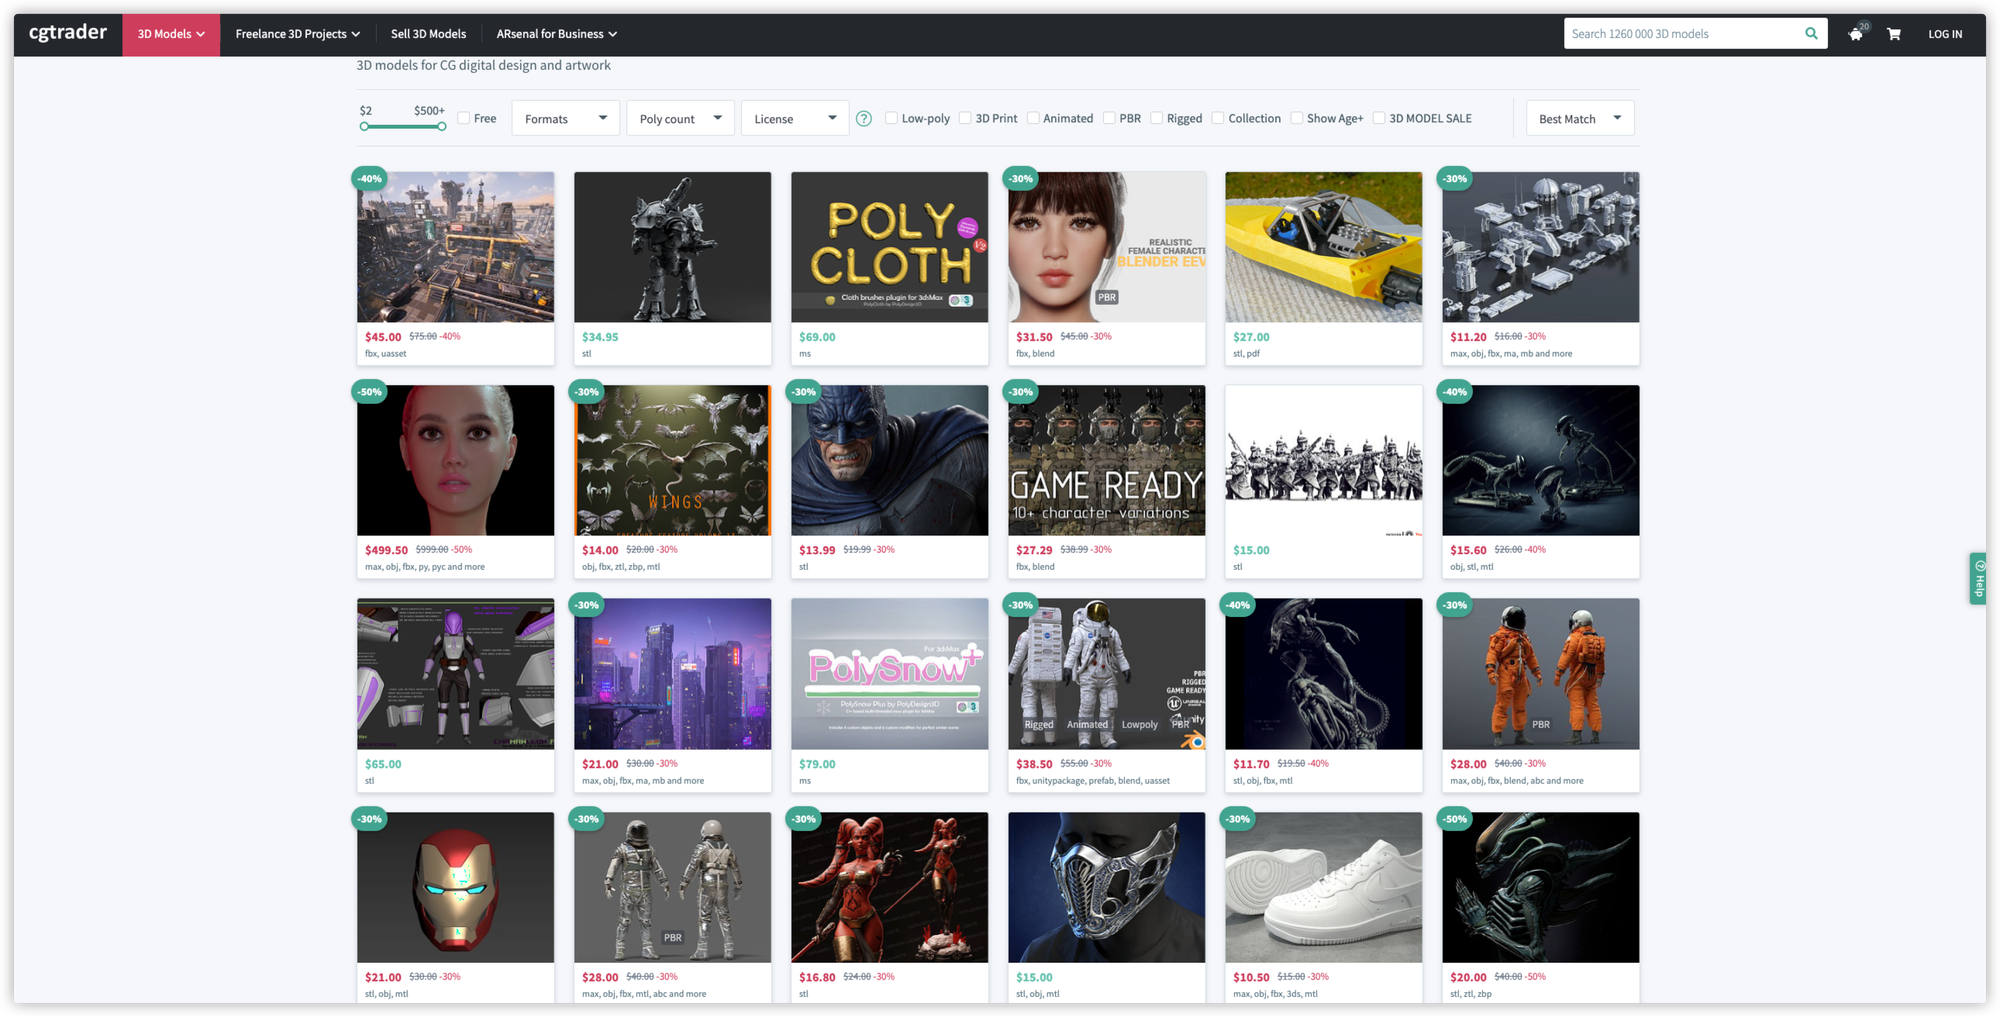Image resolution: width=2000 pixels, height=1017 pixels.
Task: Click the cgtrader logo
Action: coord(67,32)
